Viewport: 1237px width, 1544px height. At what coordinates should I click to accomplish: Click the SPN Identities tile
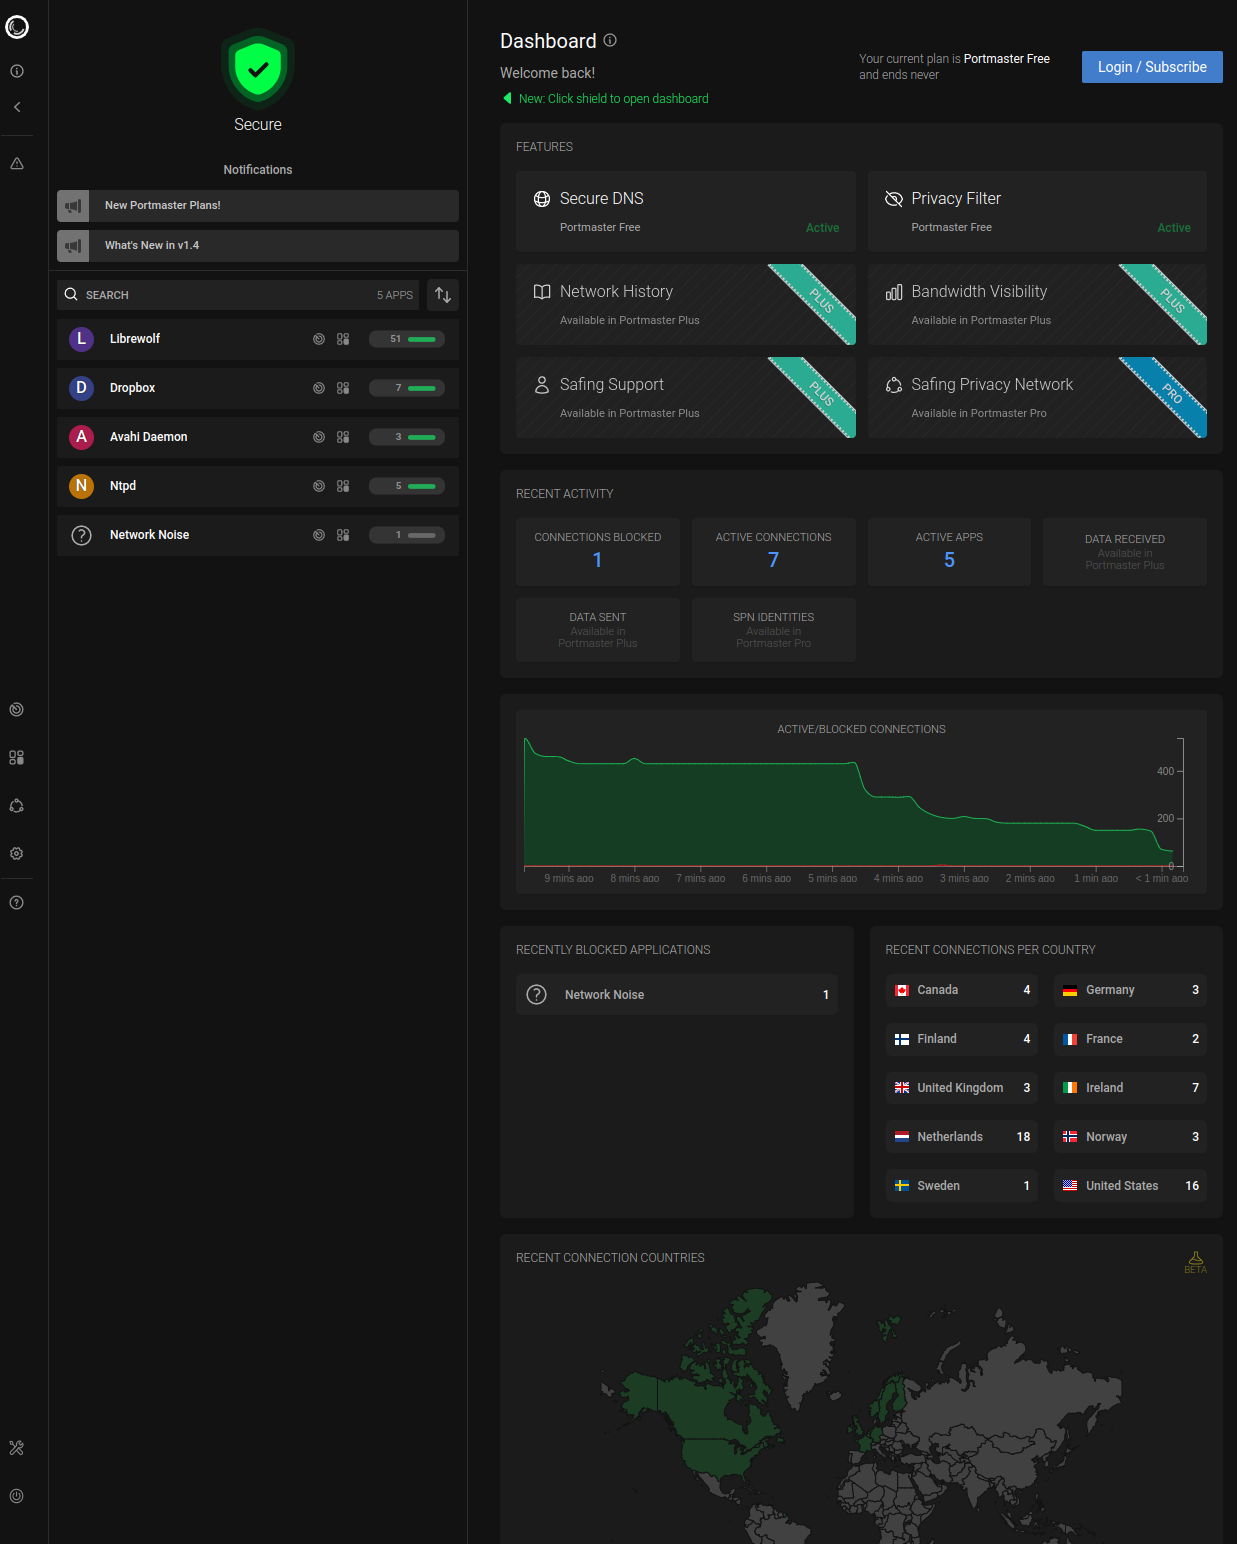coord(774,630)
